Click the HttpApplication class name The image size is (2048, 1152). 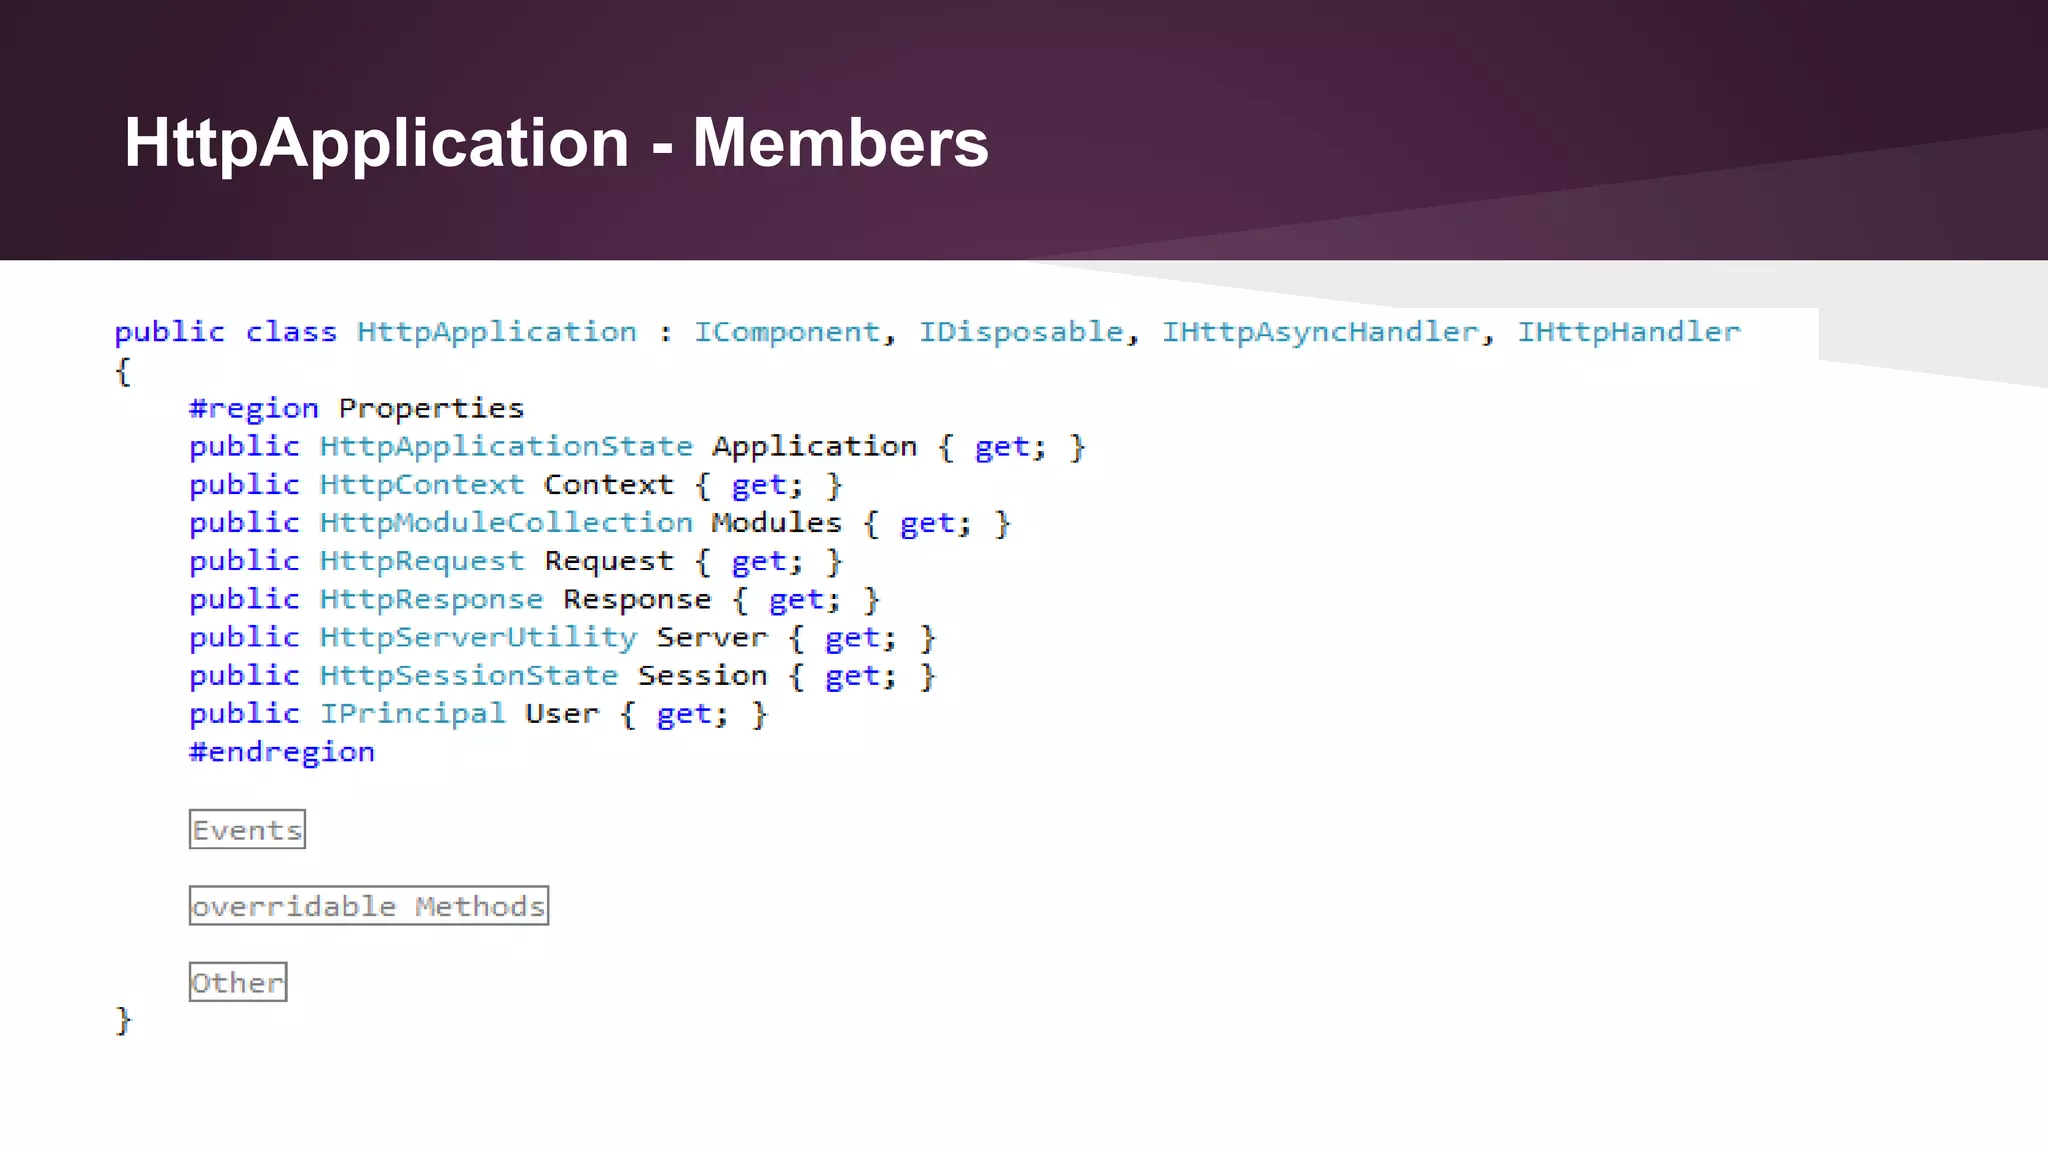(x=496, y=332)
